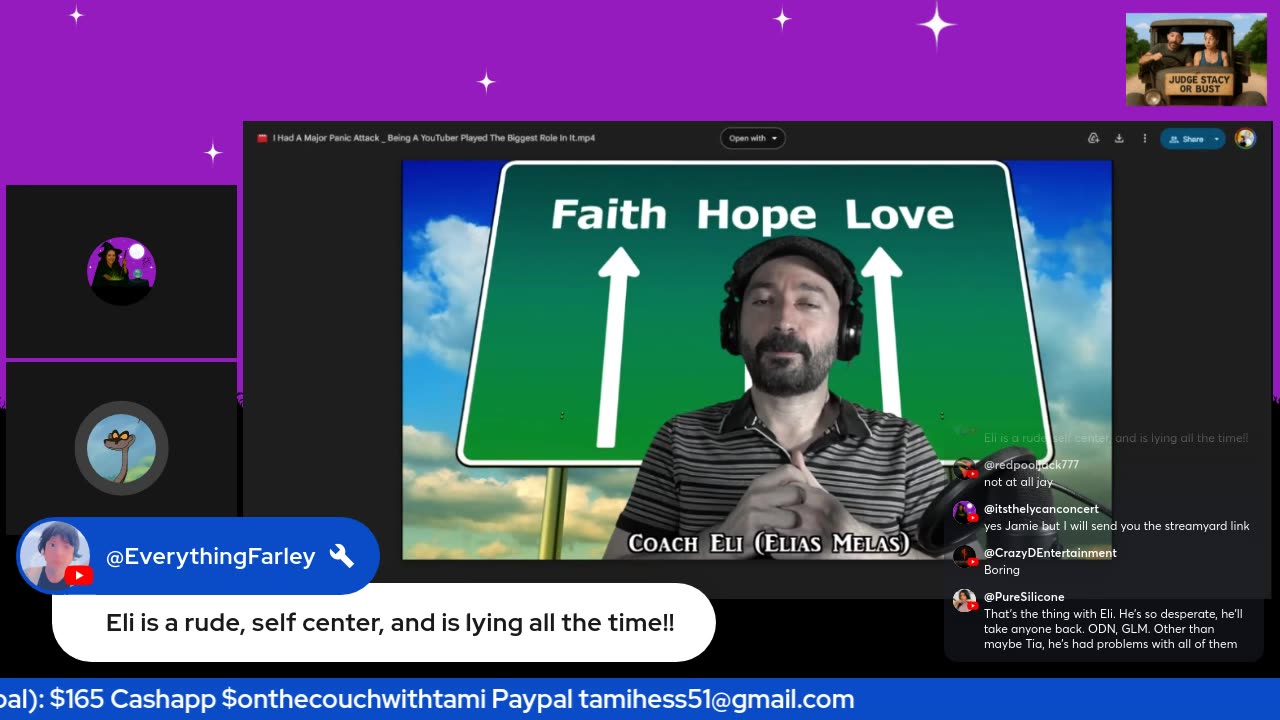Click the Coach Eli video player area
The height and width of the screenshot is (720, 1280).
click(x=757, y=360)
